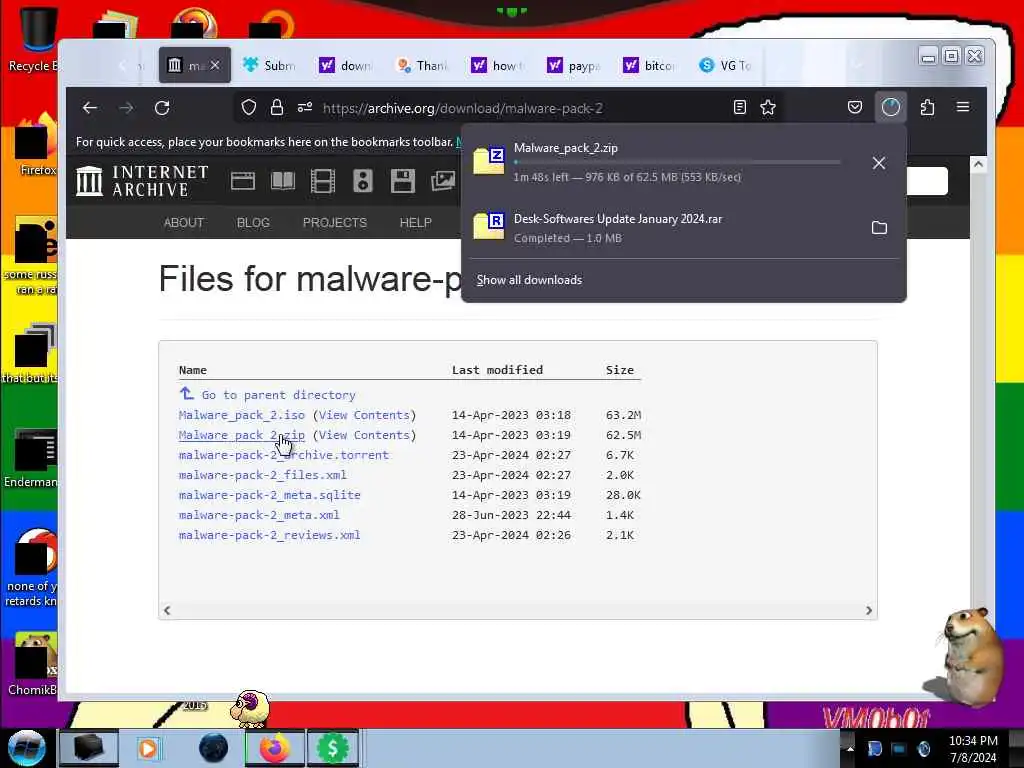1024x768 pixels.
Task: Open malware-pack-2_files.xml link
Action: (263, 475)
